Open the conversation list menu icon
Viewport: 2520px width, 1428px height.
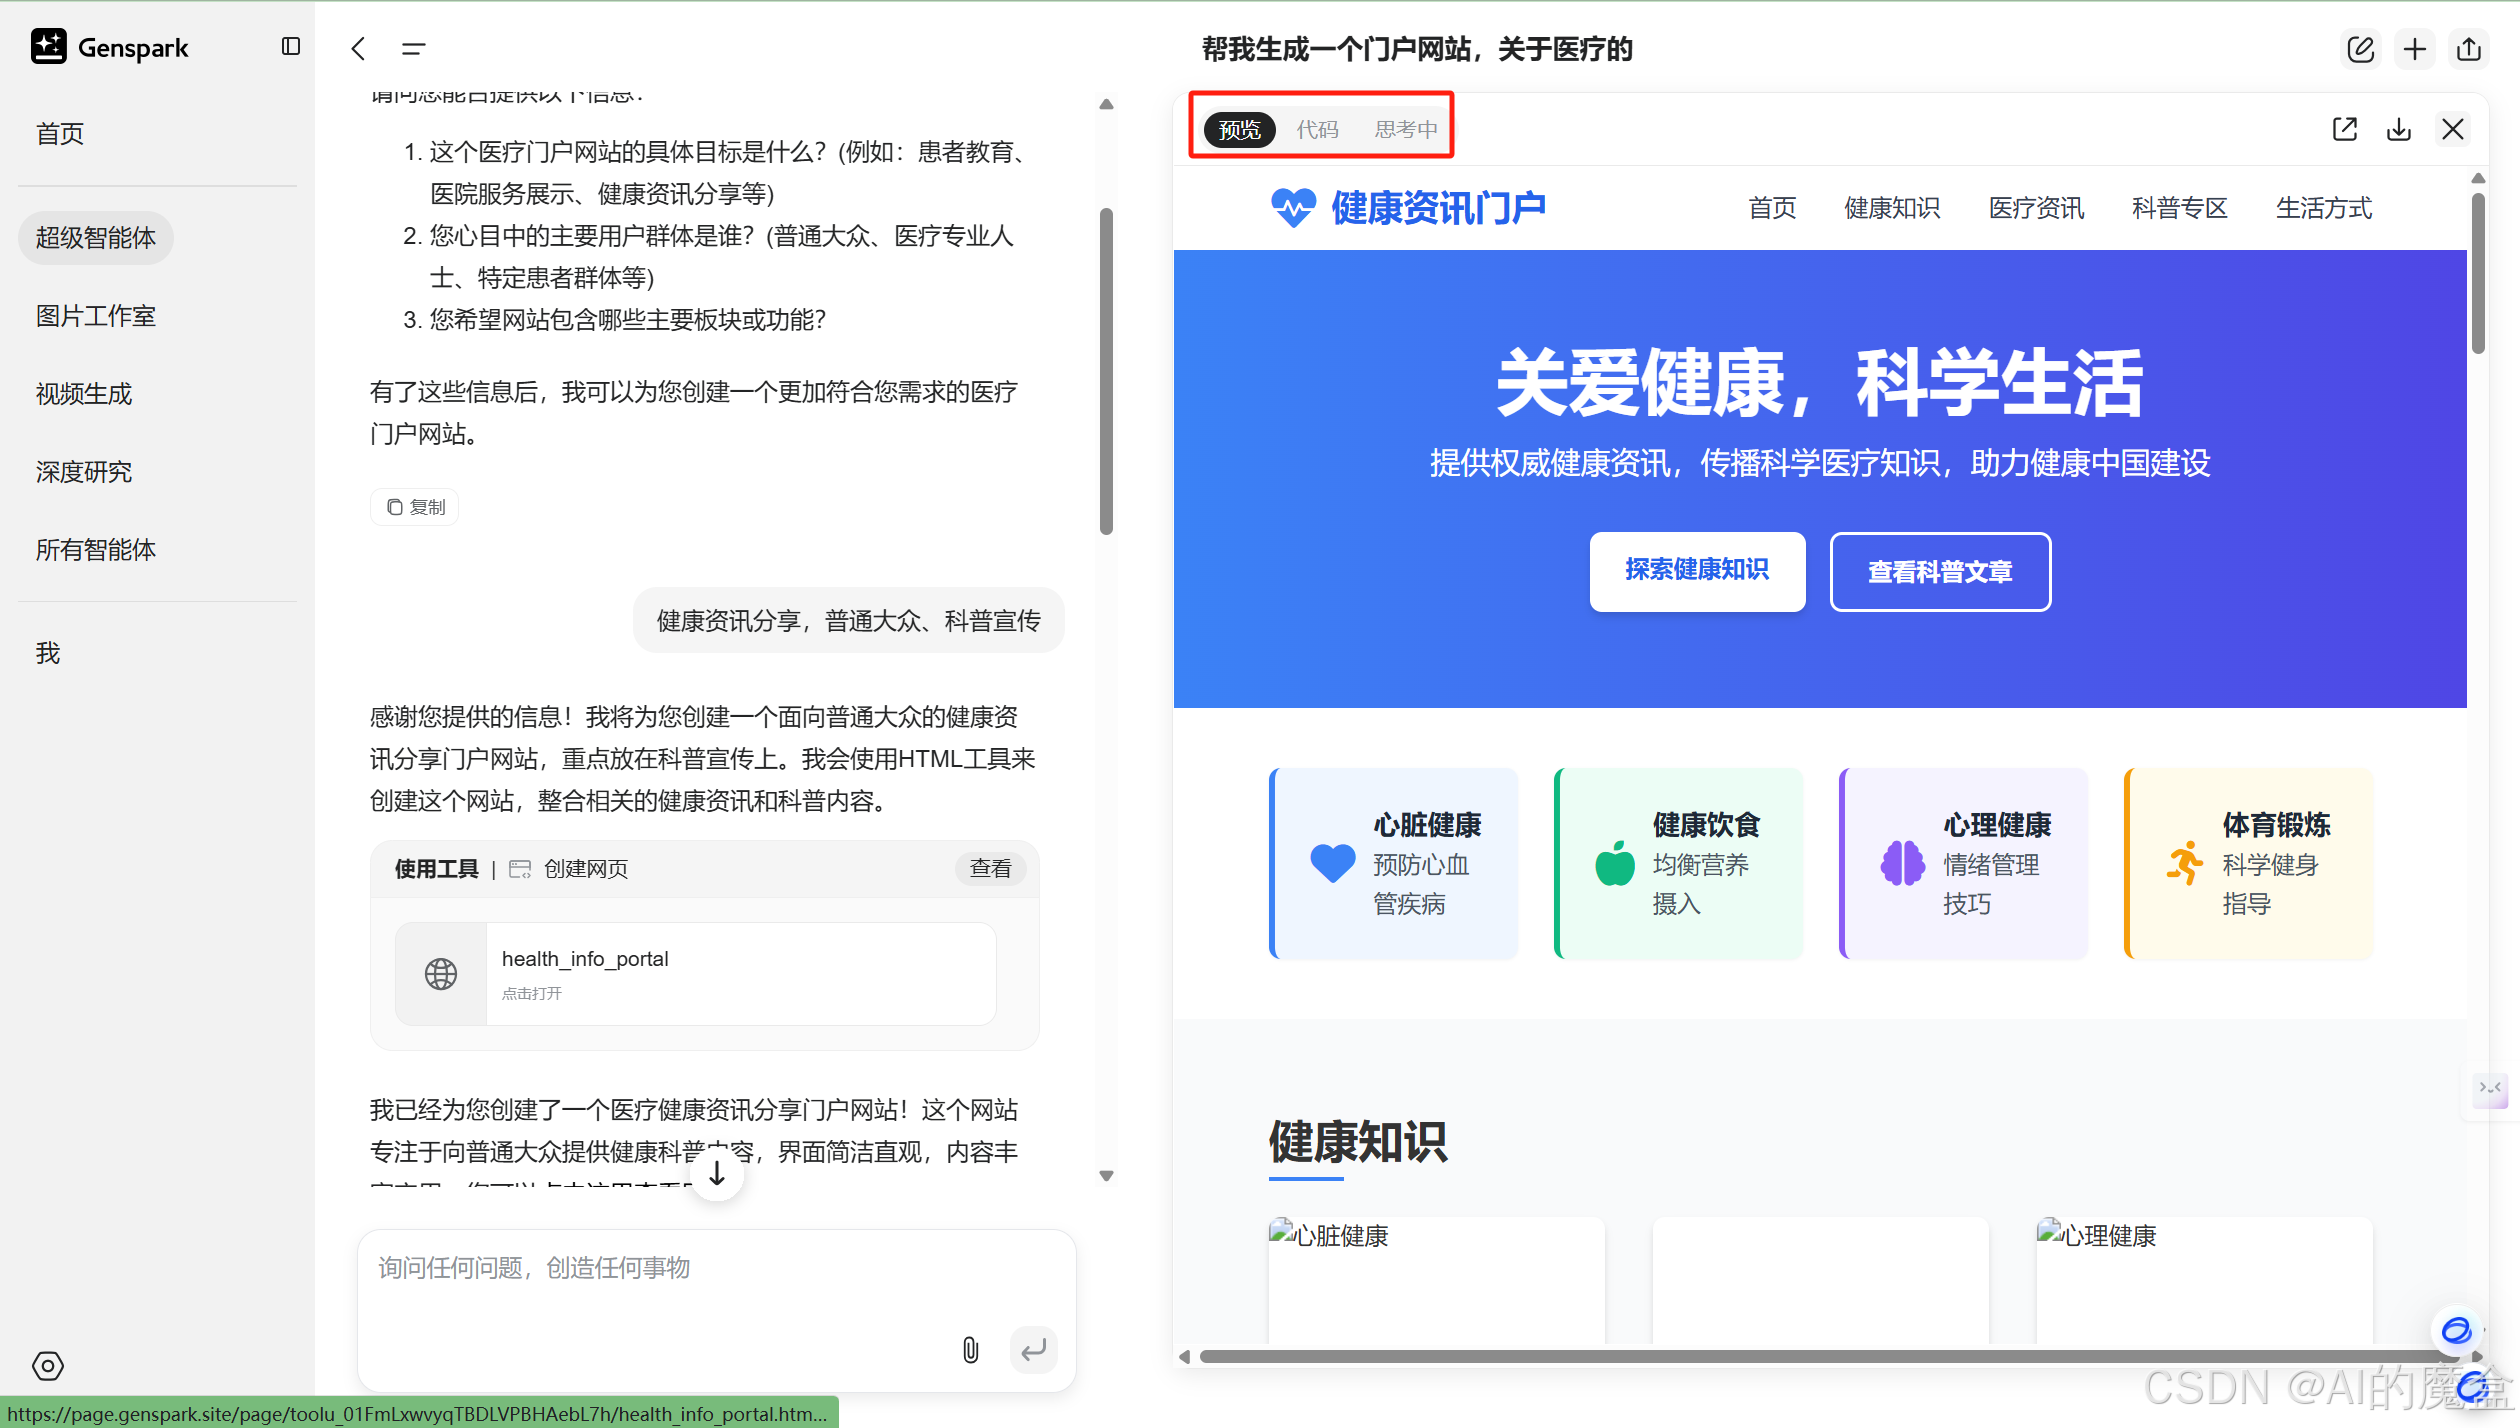pos(413,48)
